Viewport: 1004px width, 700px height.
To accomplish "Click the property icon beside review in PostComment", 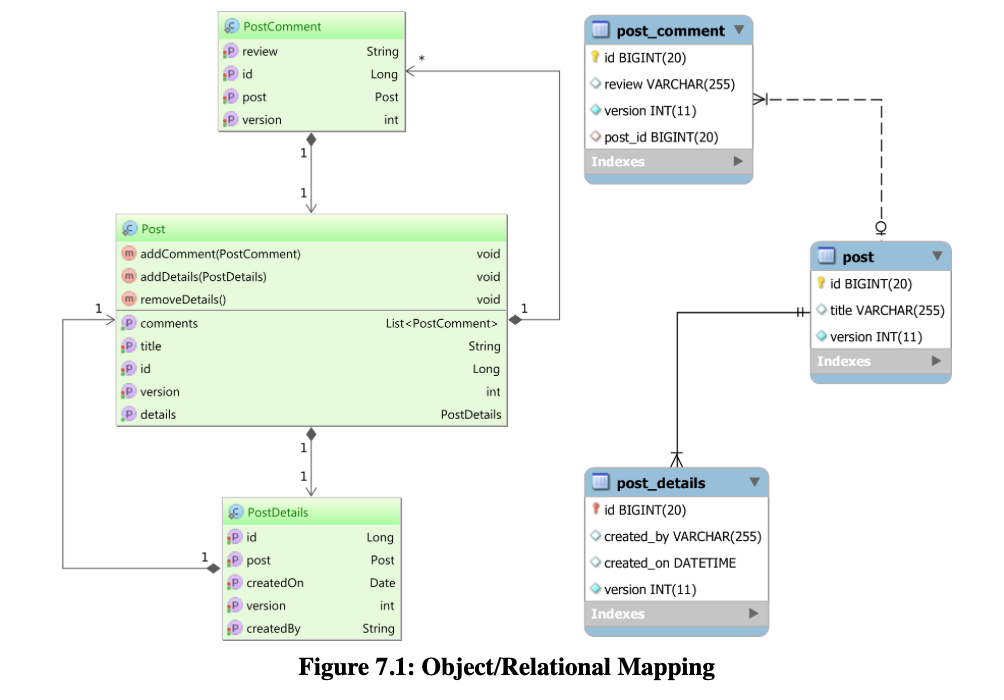I will click(231, 51).
